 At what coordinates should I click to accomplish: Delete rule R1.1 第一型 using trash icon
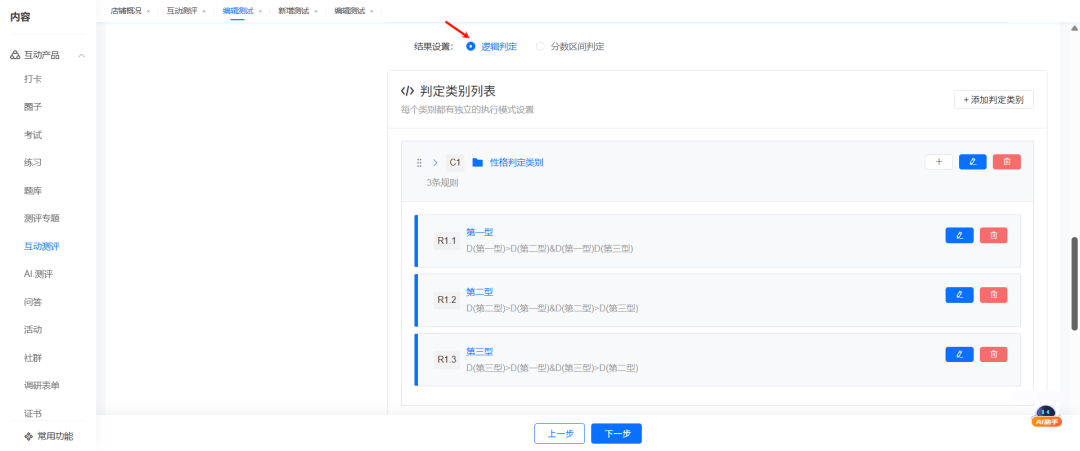tap(993, 235)
